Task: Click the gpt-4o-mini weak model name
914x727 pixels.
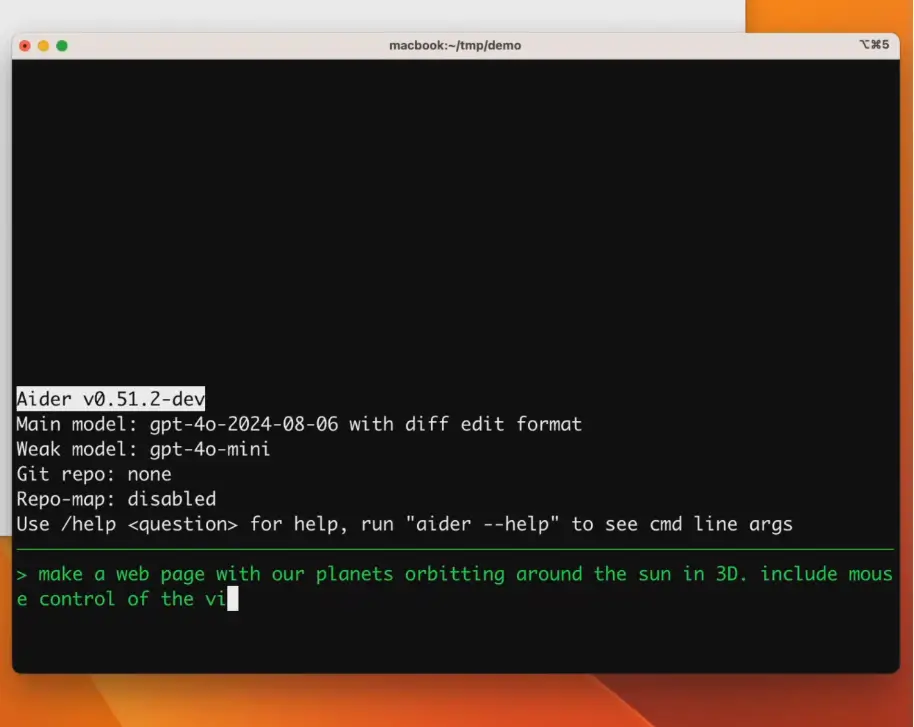Action: click(210, 449)
